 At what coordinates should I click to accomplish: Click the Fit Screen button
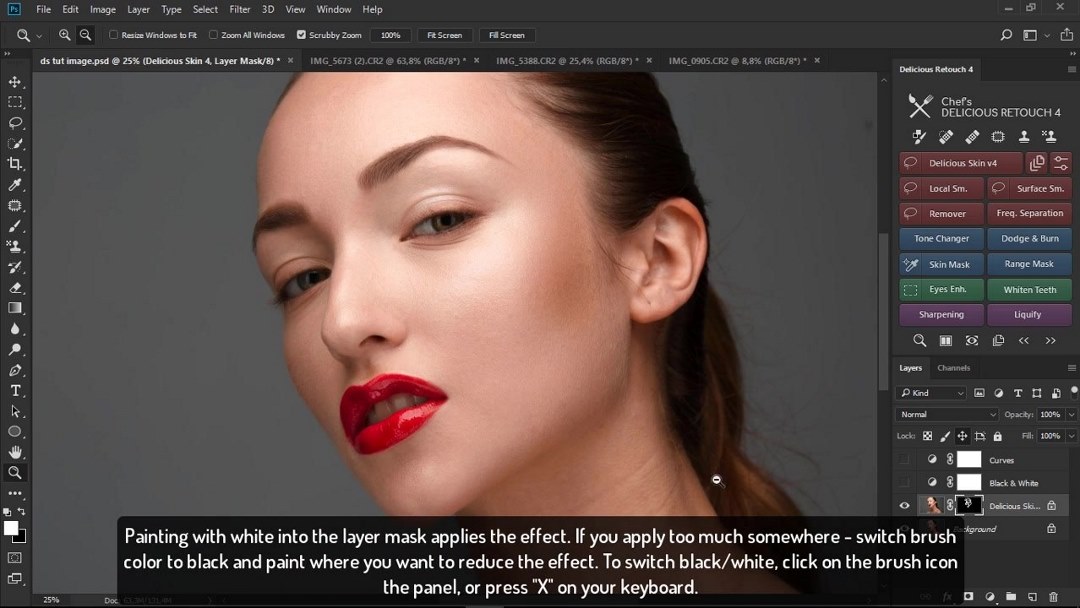coord(444,35)
